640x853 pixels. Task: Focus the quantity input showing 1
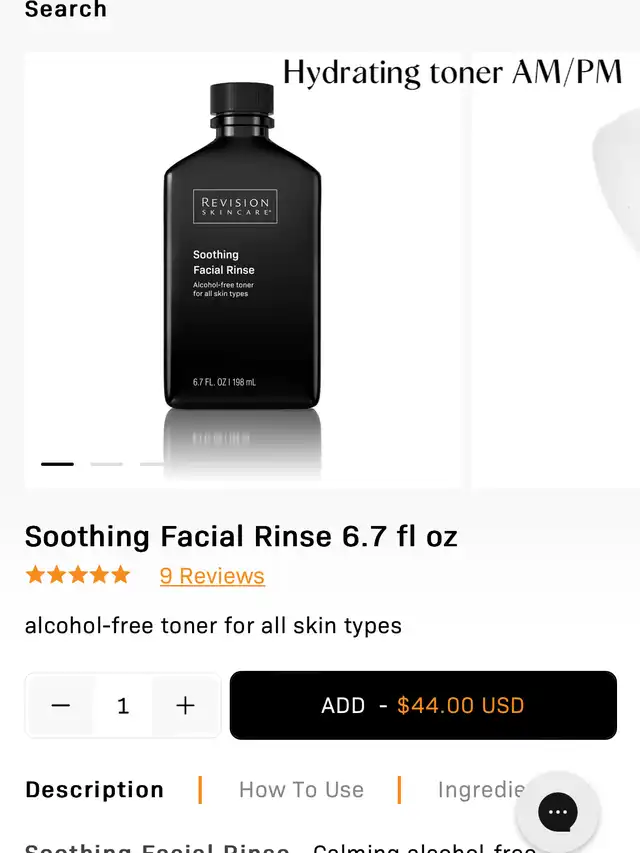click(123, 706)
